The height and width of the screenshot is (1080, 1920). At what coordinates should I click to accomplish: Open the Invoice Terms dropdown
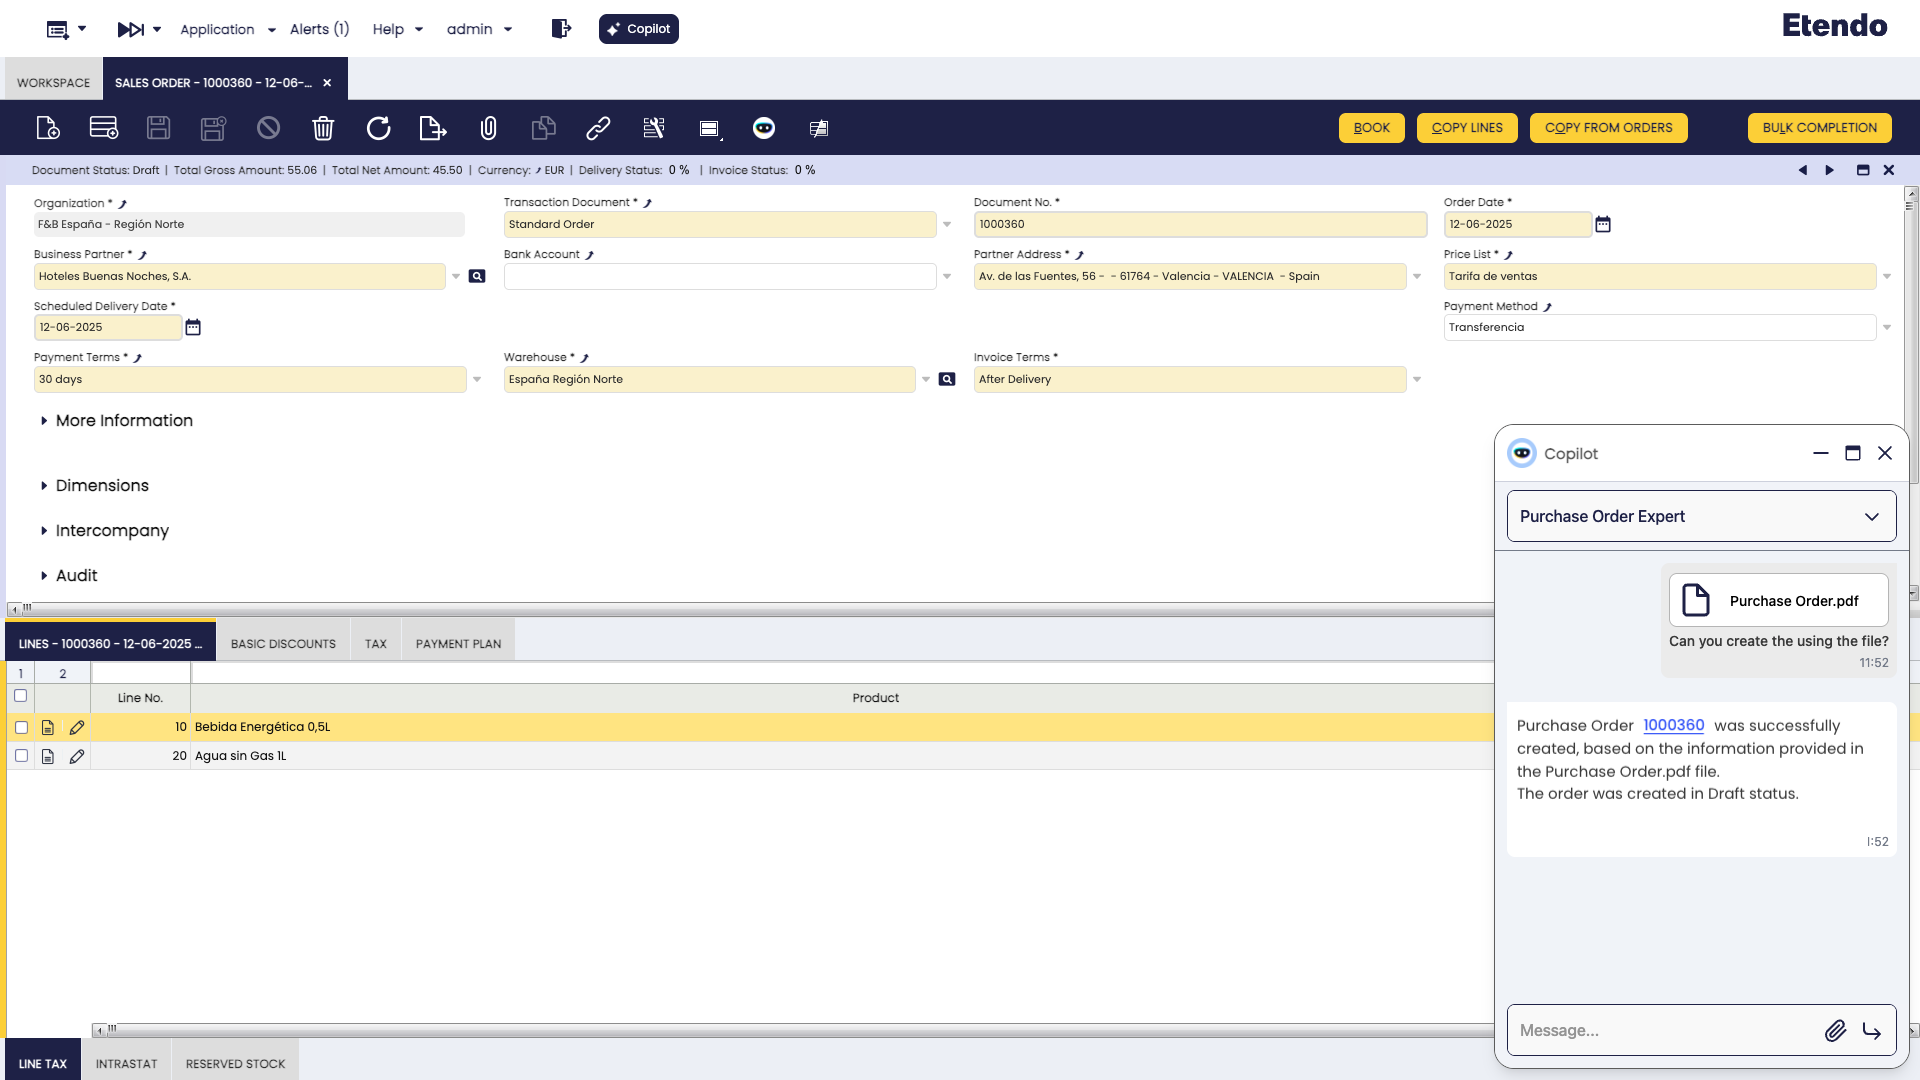(x=1417, y=379)
